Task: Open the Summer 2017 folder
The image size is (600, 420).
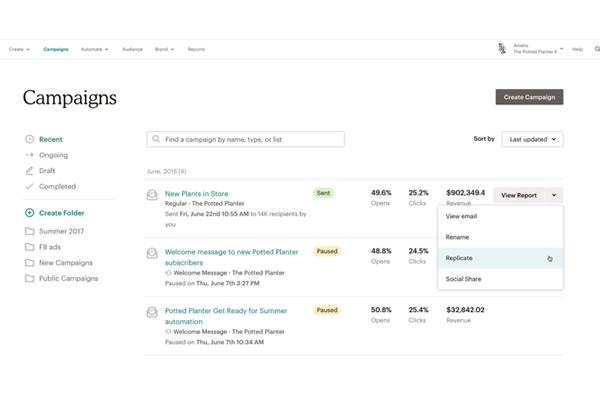Action: click(x=61, y=231)
